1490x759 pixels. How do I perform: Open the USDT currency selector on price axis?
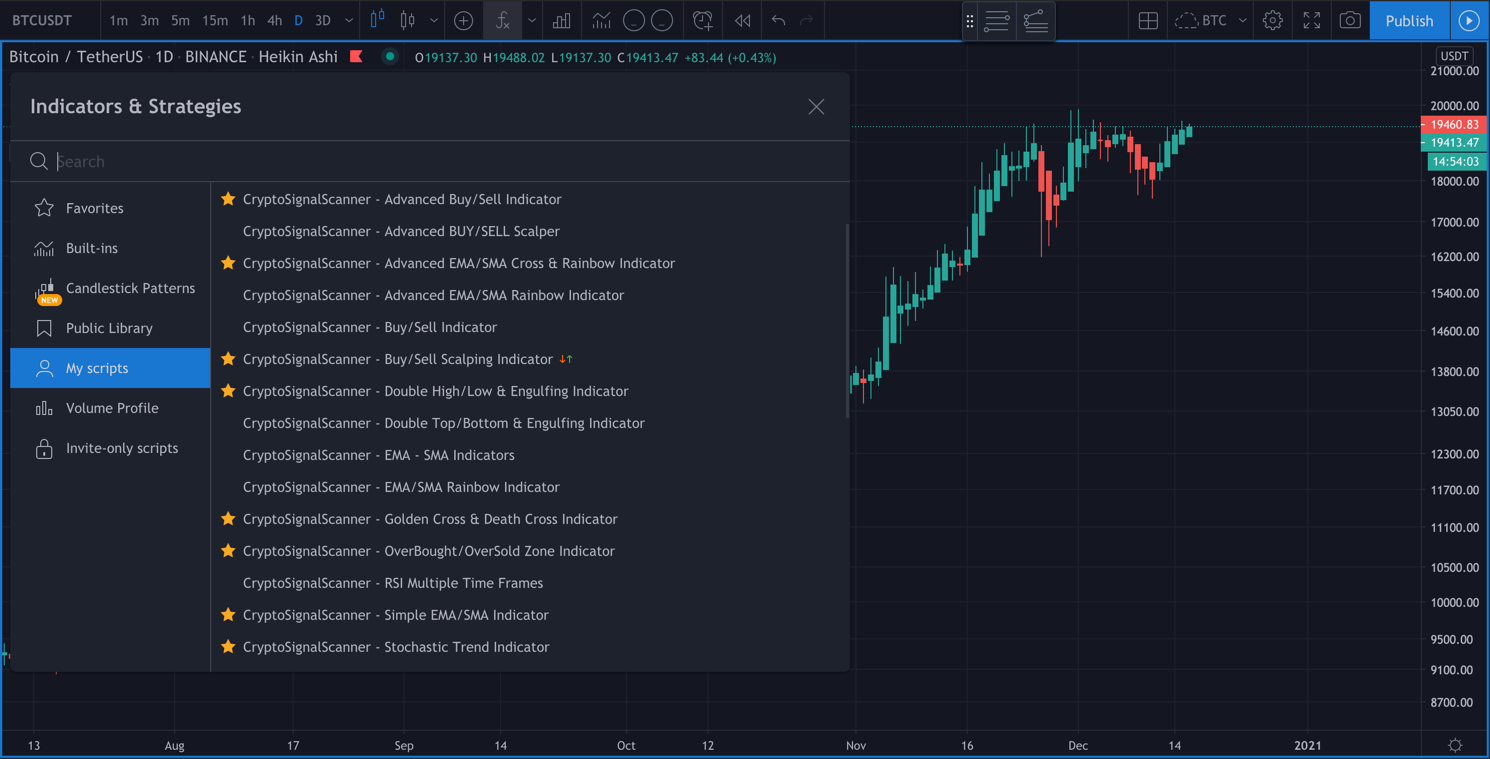(x=1454, y=56)
